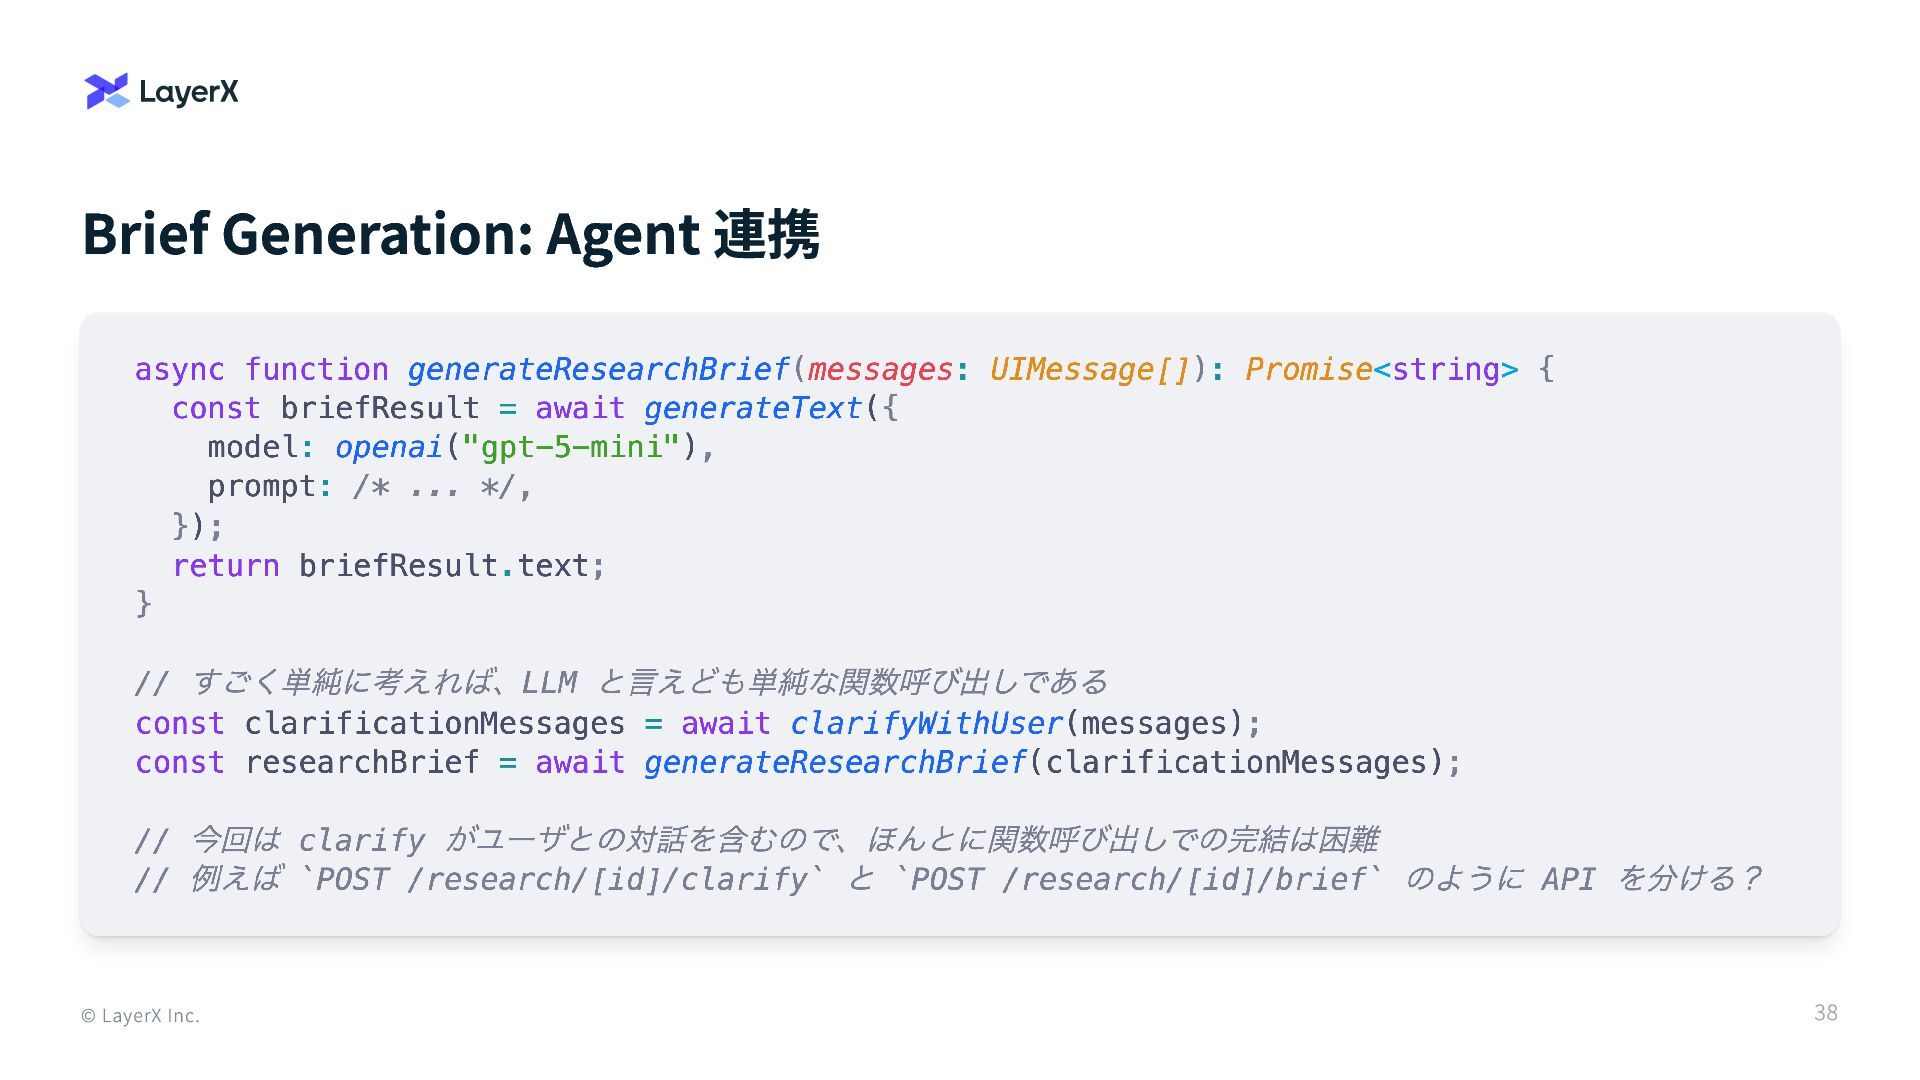Click the researchBrief variable name
1920x1080 pixels.
(362, 762)
